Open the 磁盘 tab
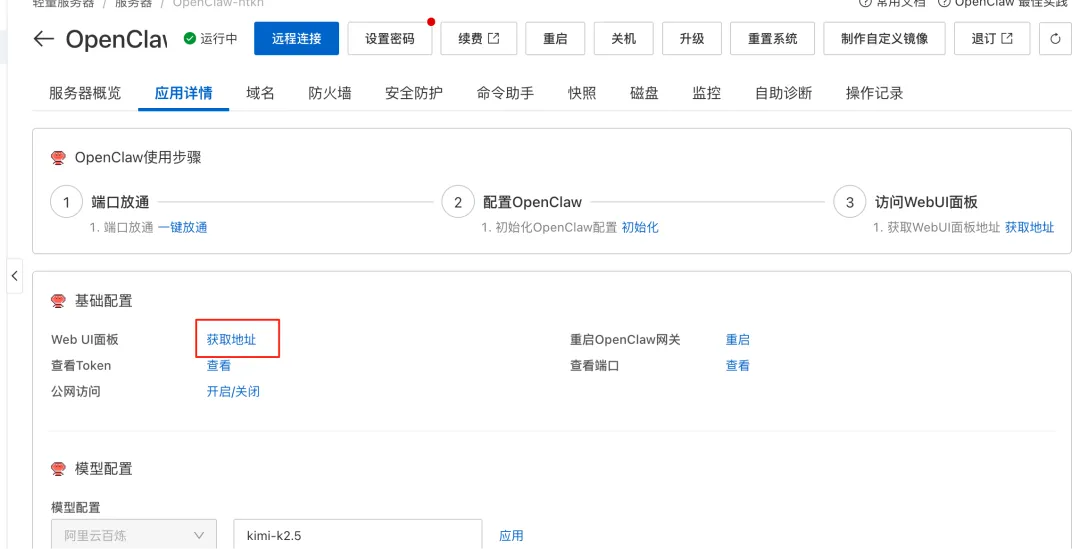Screen dimensions: 1080x549 pos(644,93)
